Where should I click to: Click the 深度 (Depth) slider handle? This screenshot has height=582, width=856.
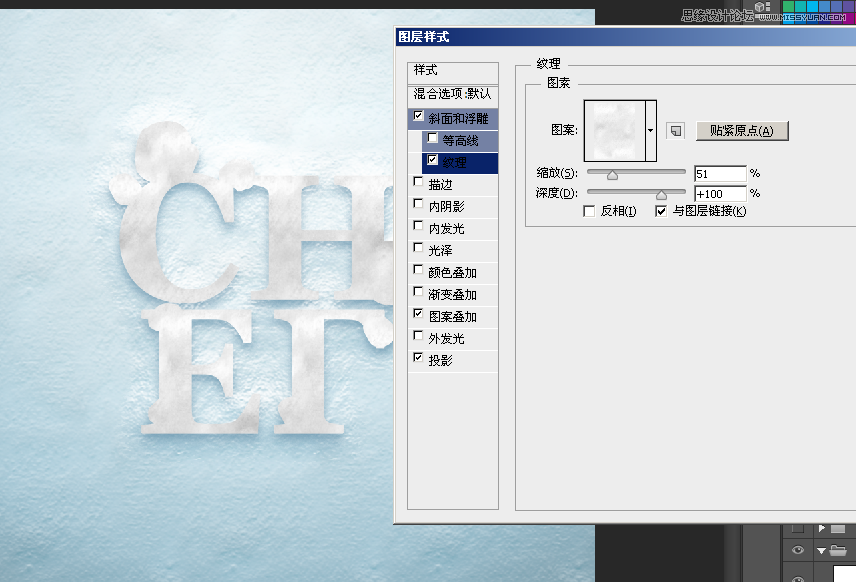coord(661,196)
